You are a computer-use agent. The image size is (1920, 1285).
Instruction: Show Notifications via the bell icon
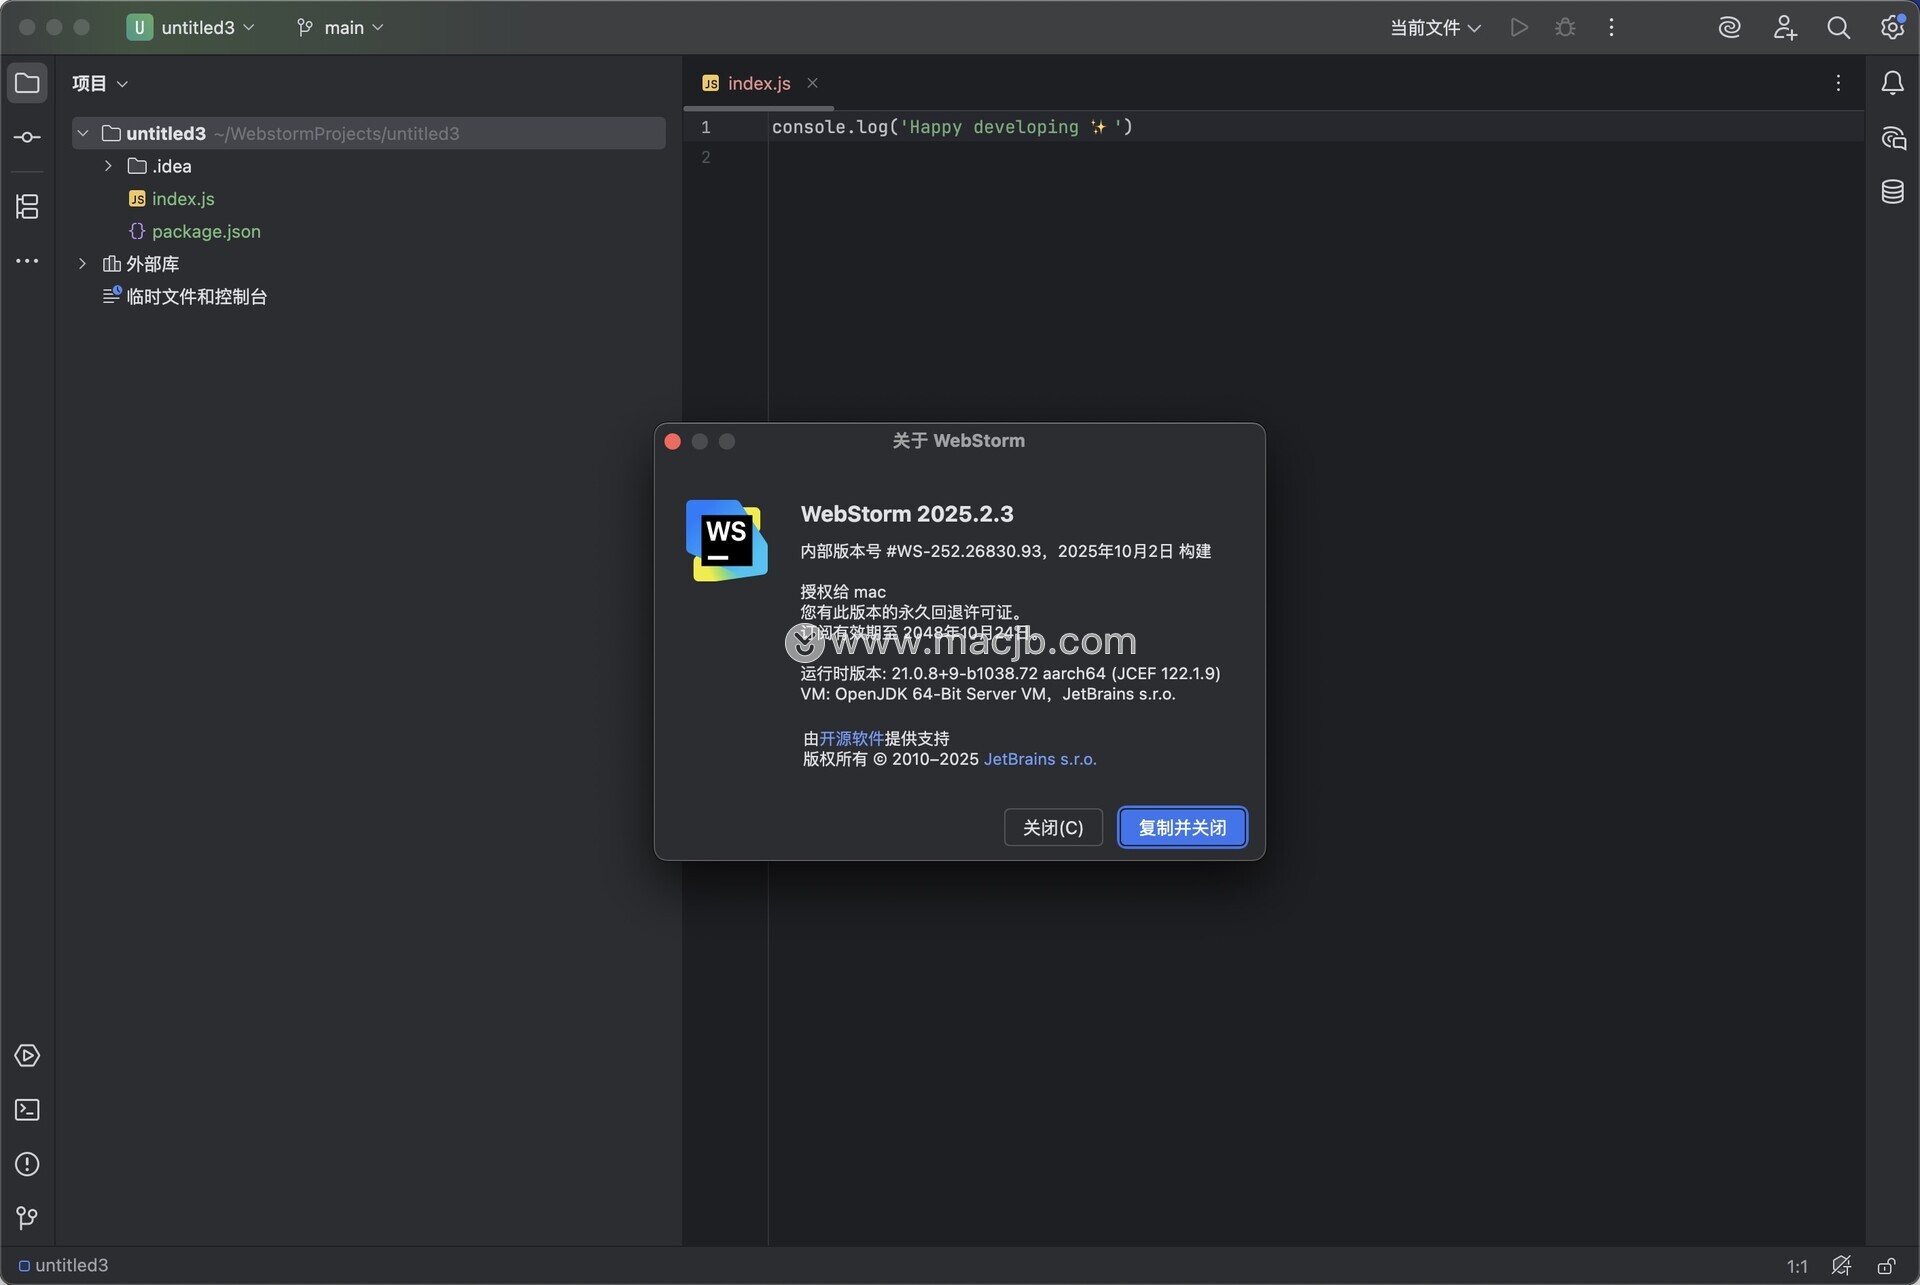(1892, 83)
